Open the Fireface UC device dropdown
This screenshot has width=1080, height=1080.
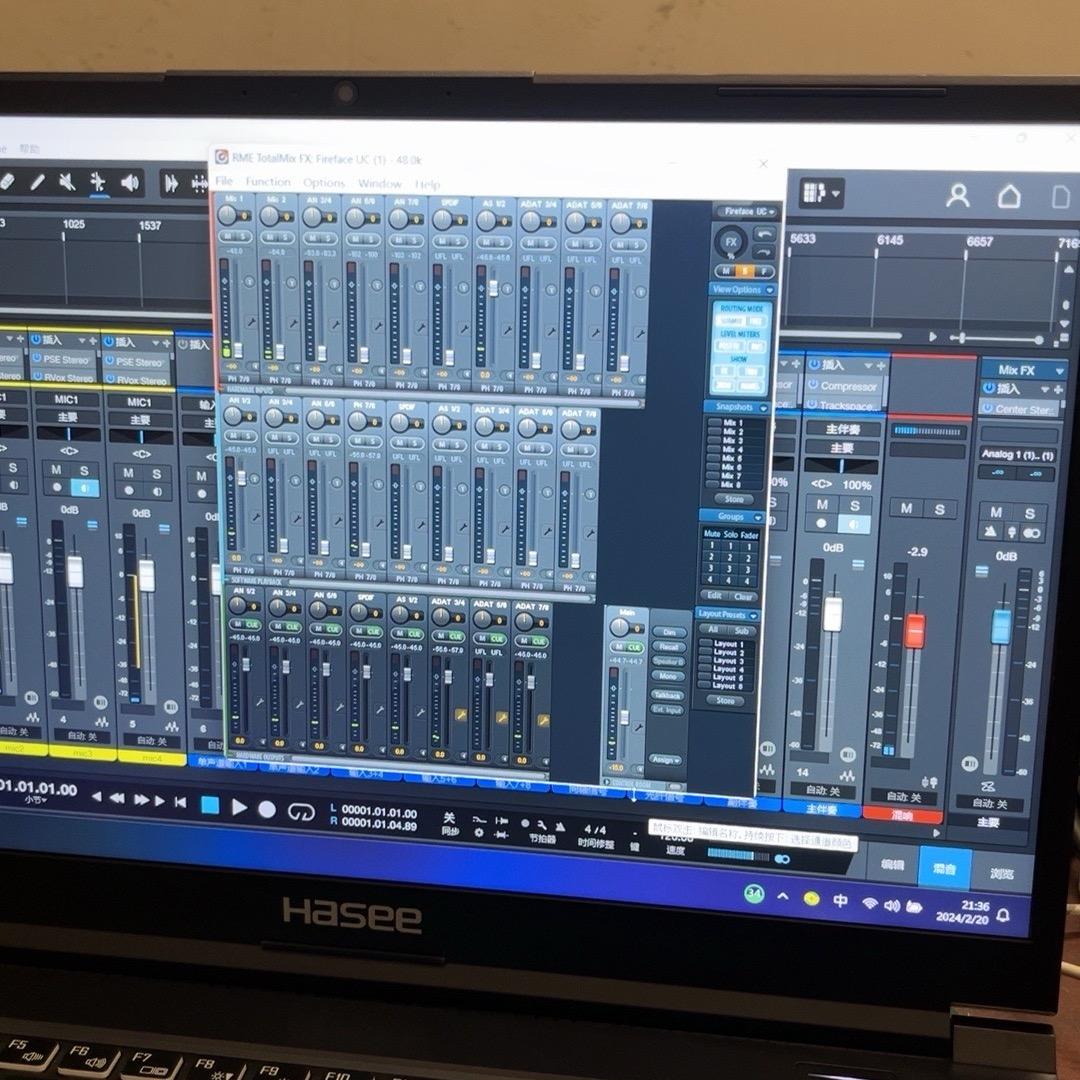[745, 212]
